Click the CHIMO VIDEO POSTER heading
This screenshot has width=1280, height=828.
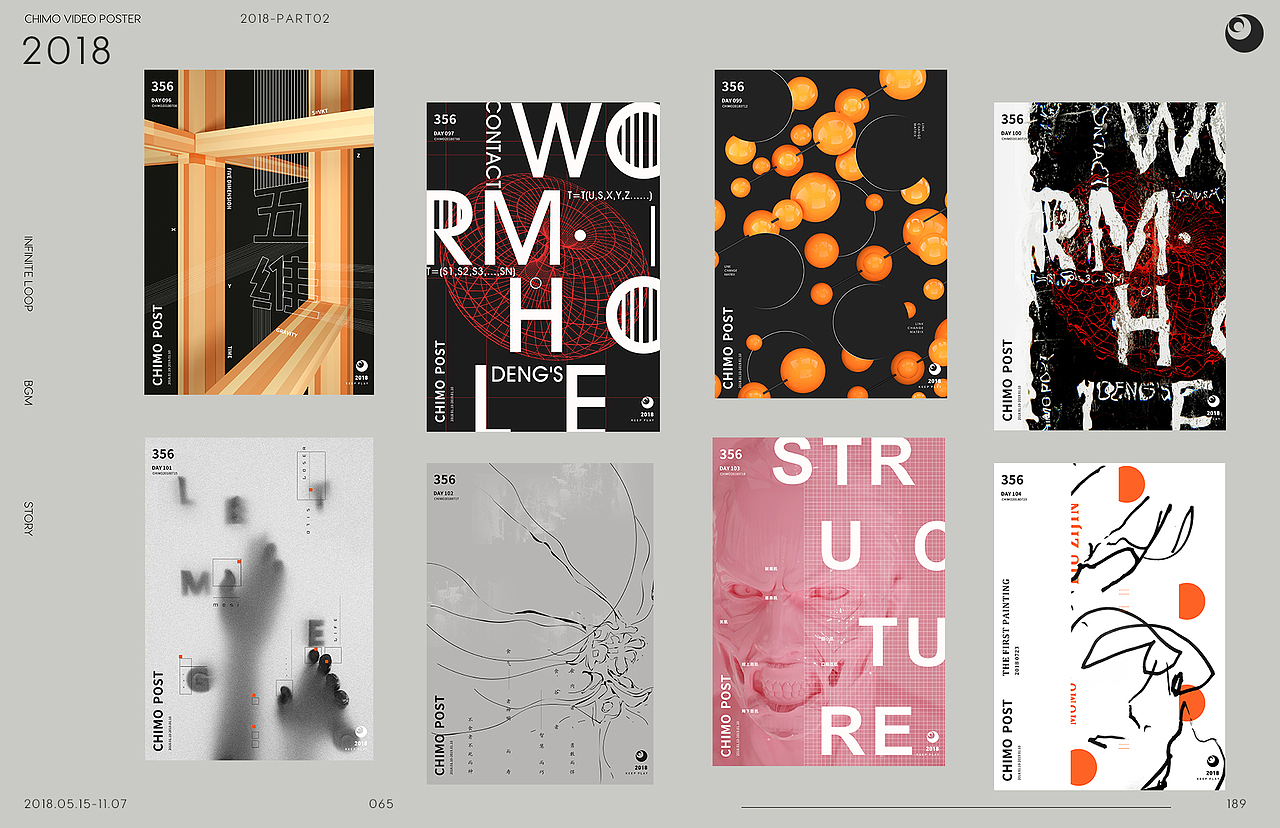tap(83, 19)
